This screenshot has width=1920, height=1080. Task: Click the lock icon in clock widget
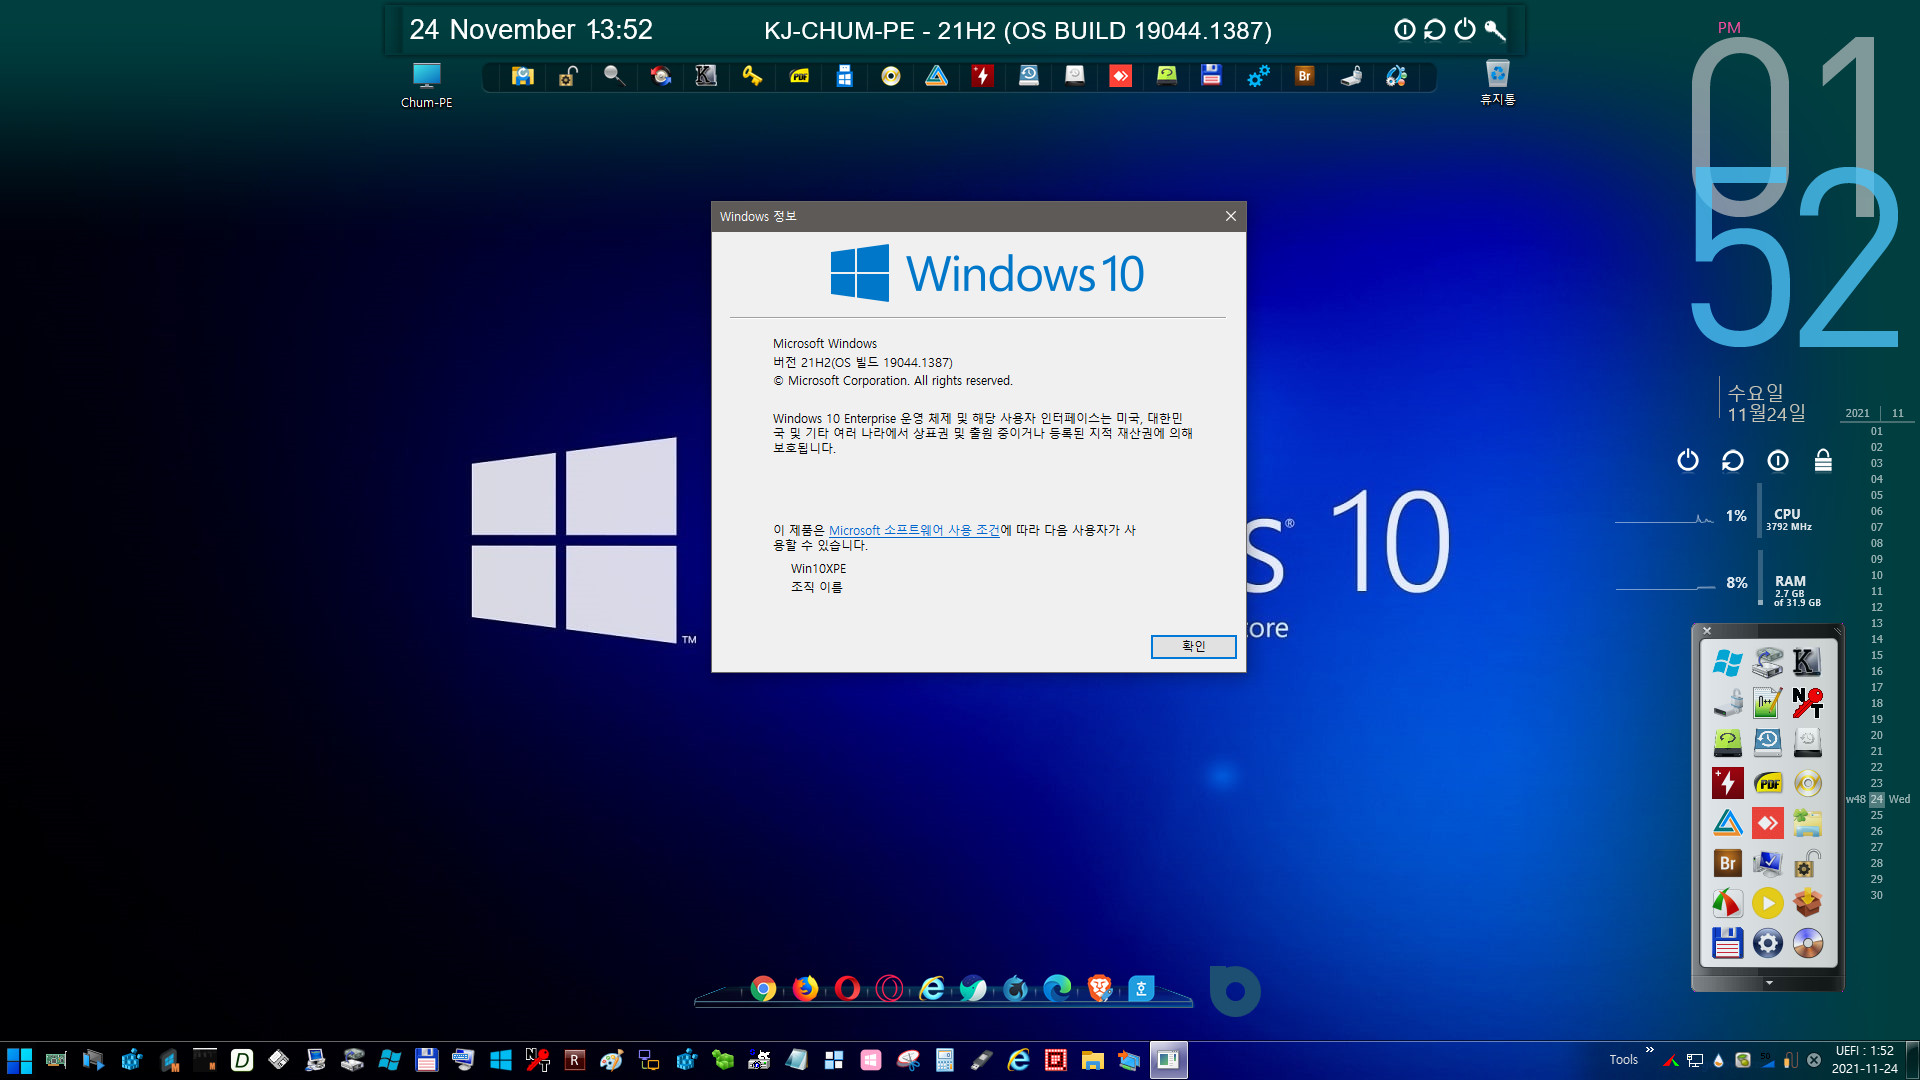pos(1823,460)
